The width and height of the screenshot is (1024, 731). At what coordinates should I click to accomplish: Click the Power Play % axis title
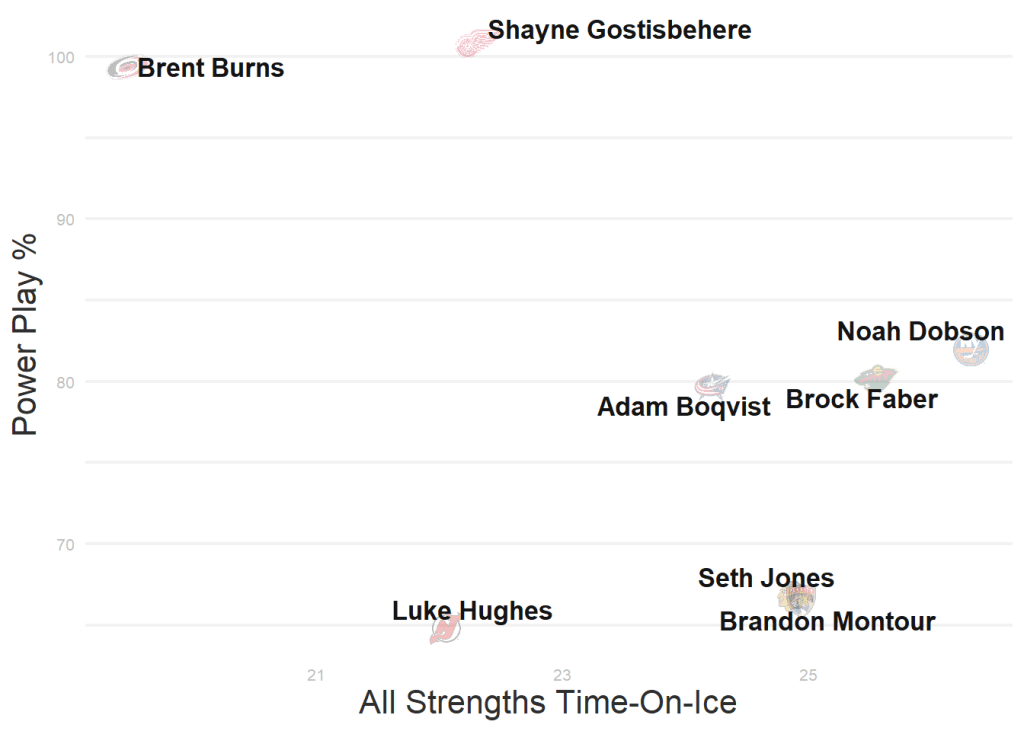[25, 335]
